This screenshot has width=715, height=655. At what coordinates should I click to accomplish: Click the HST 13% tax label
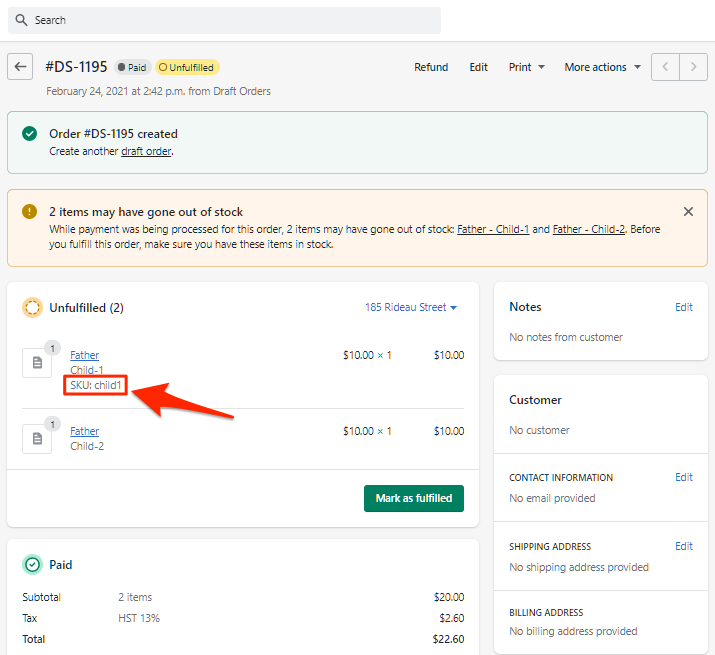[139, 618]
